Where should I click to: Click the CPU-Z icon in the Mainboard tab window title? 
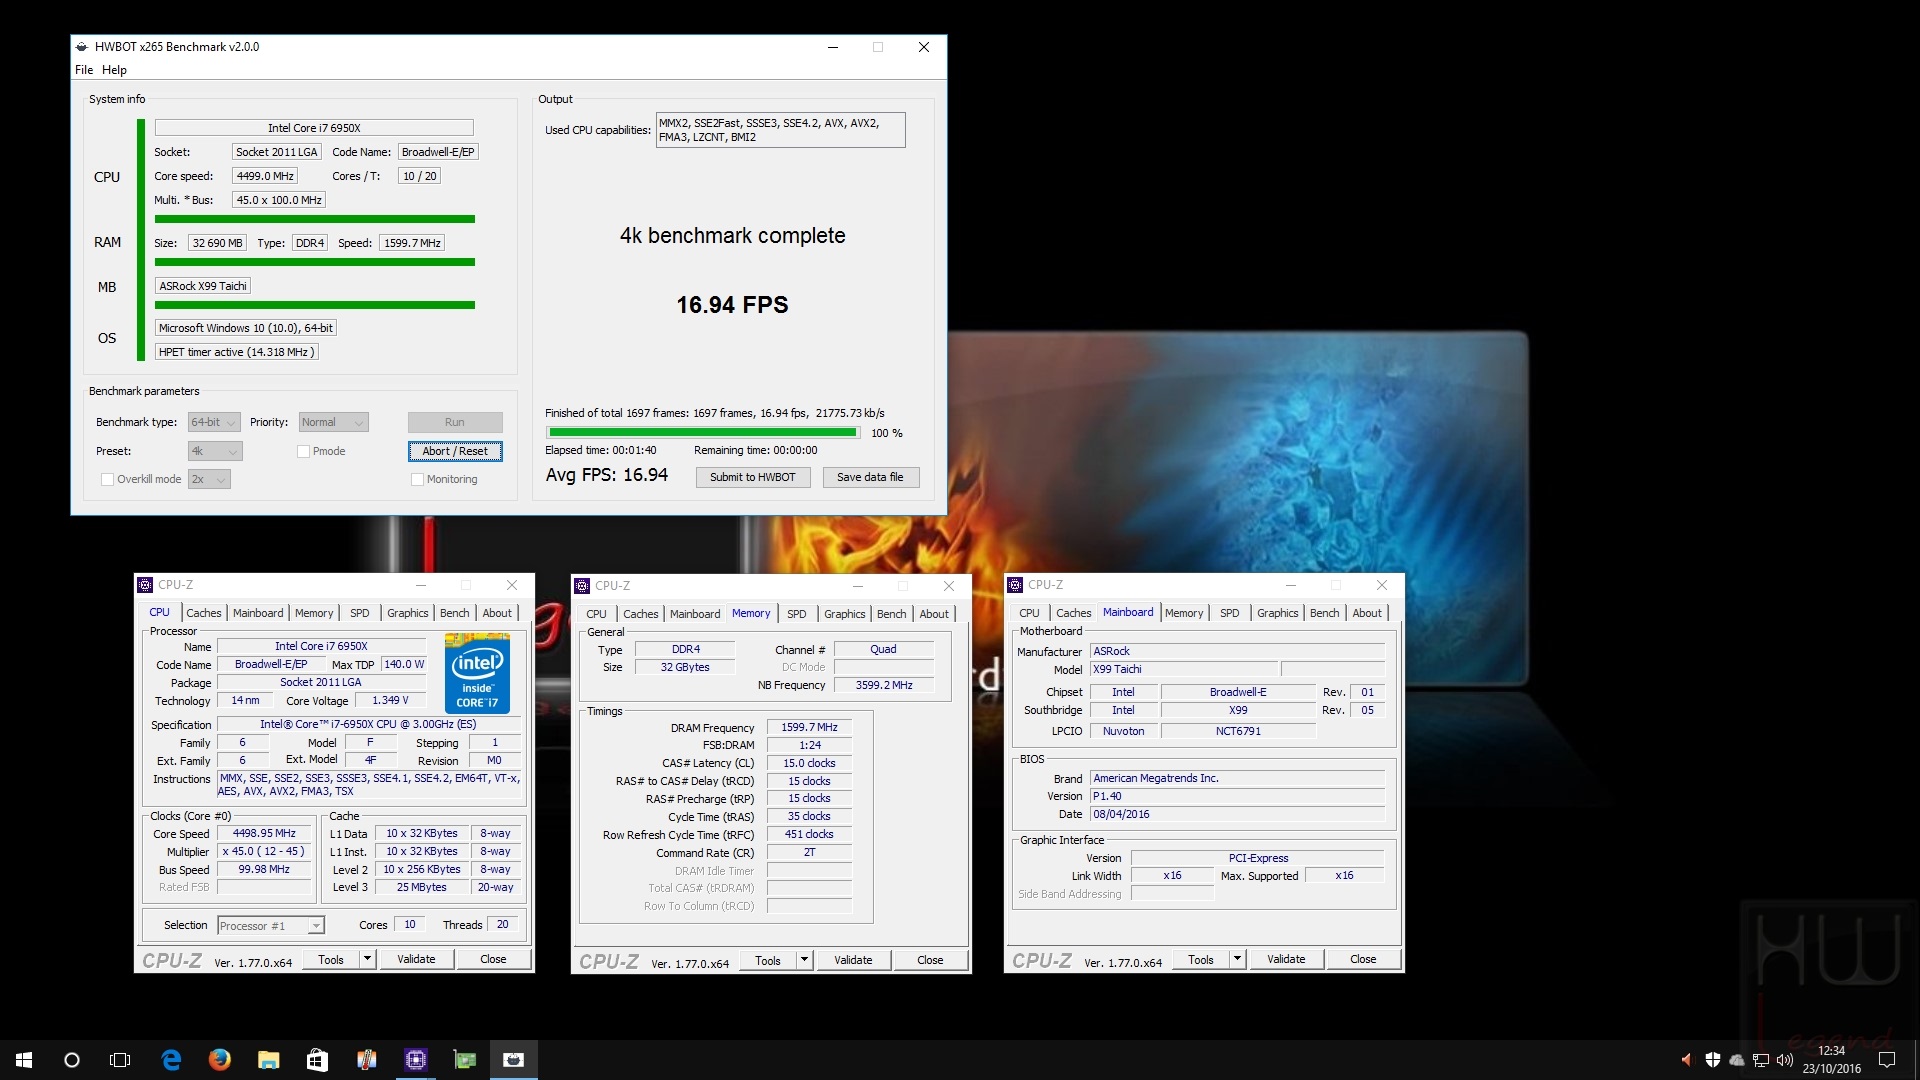(x=1015, y=585)
